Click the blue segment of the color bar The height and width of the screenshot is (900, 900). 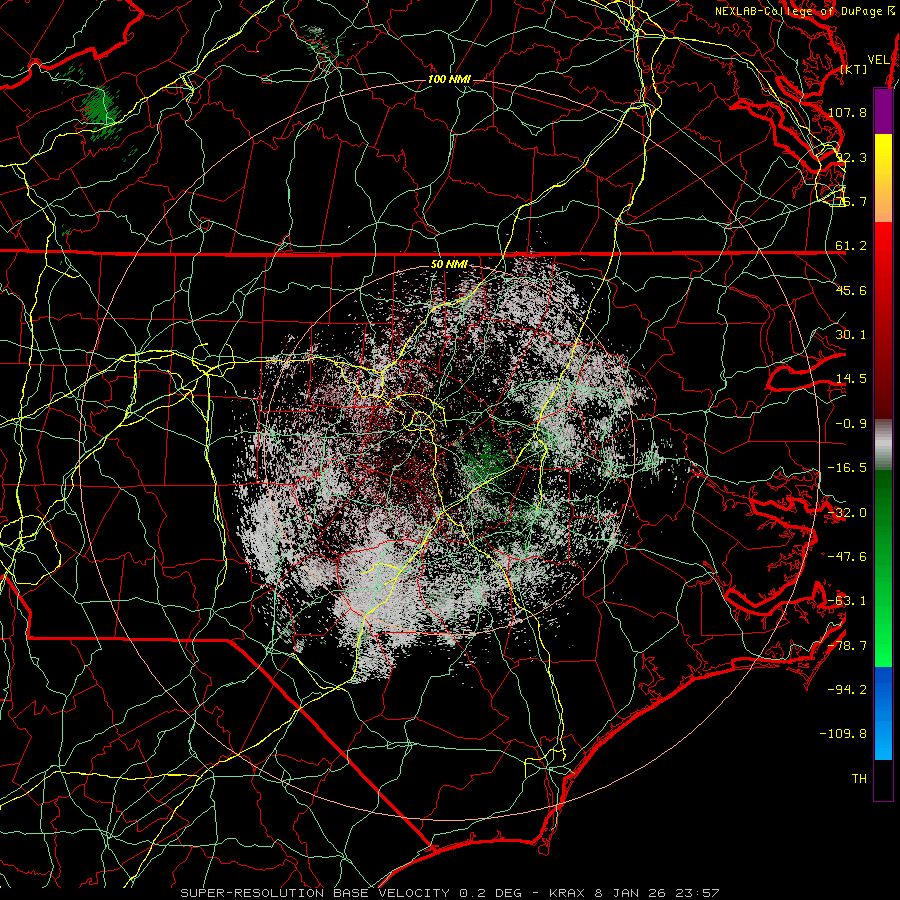tap(883, 713)
